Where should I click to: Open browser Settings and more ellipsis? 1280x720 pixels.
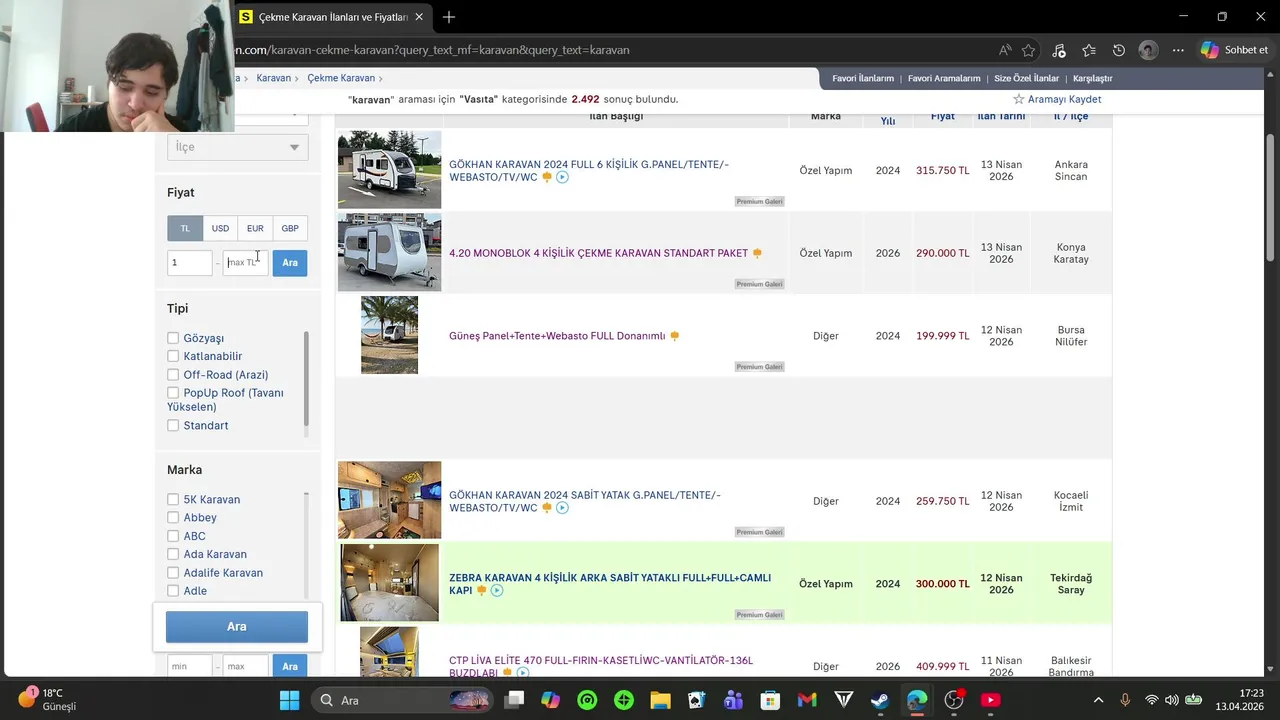point(1178,50)
